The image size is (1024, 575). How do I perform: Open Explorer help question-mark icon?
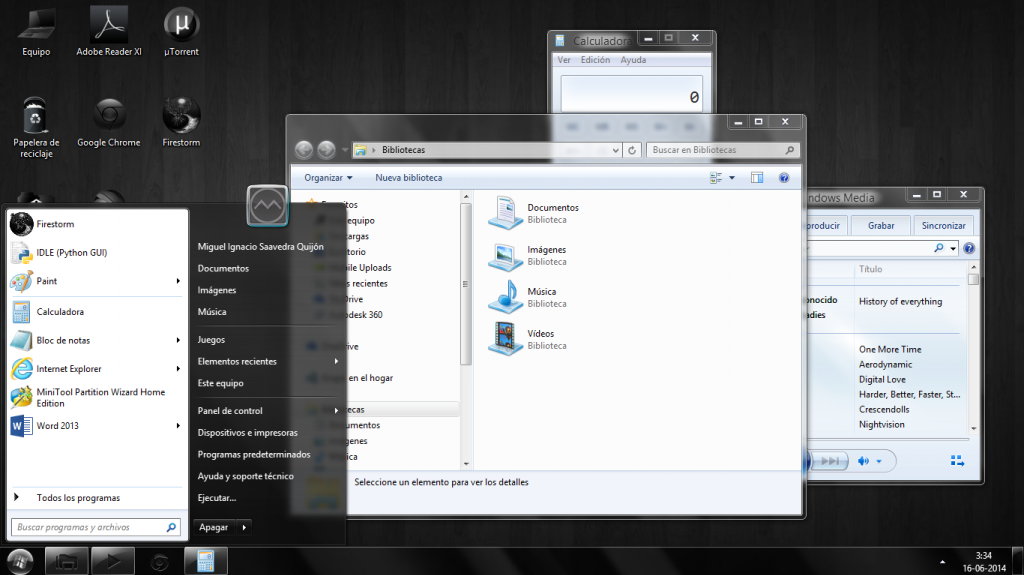pos(784,178)
